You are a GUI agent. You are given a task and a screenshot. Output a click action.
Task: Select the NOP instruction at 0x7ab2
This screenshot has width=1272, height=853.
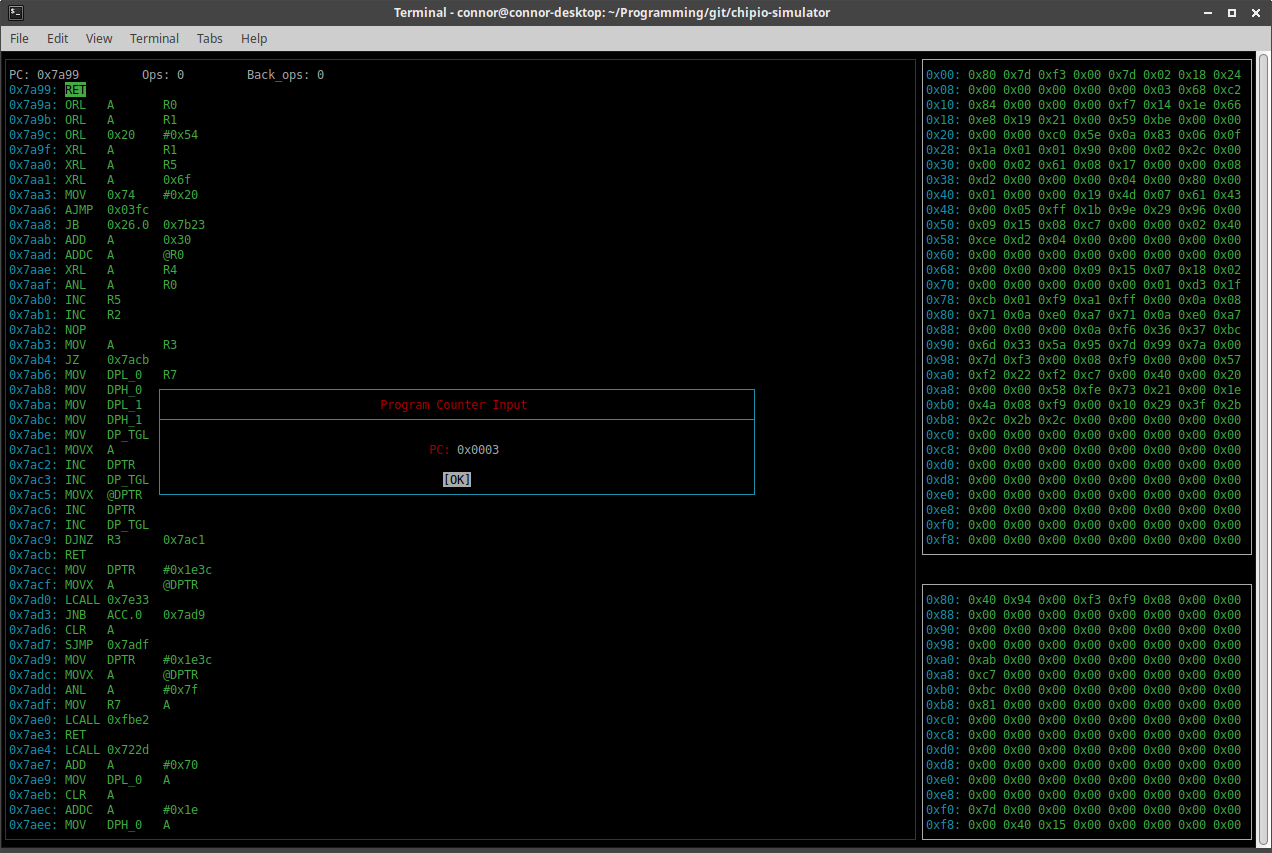(x=48, y=330)
